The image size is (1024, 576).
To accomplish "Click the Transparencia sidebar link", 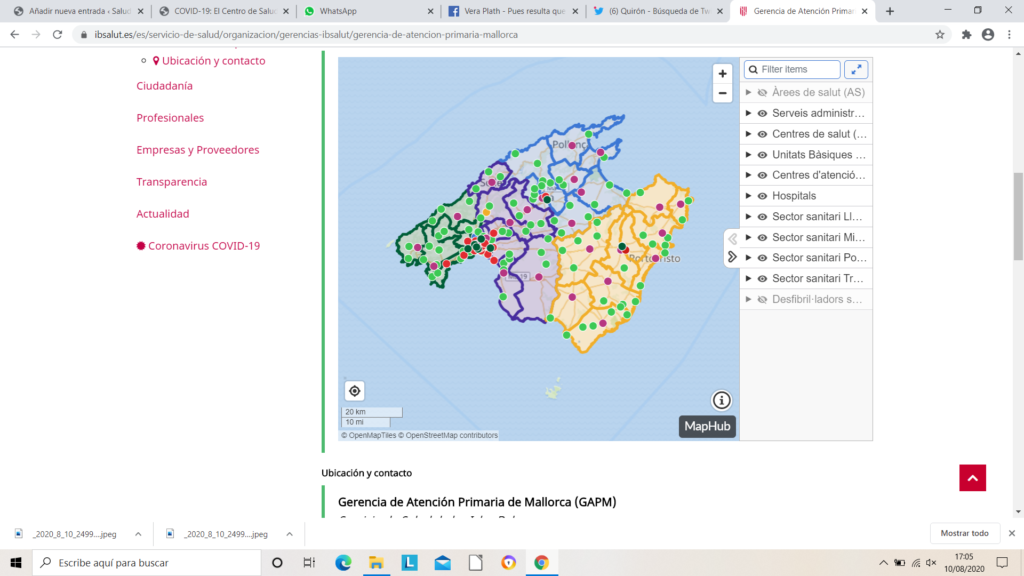I will (x=171, y=182).
